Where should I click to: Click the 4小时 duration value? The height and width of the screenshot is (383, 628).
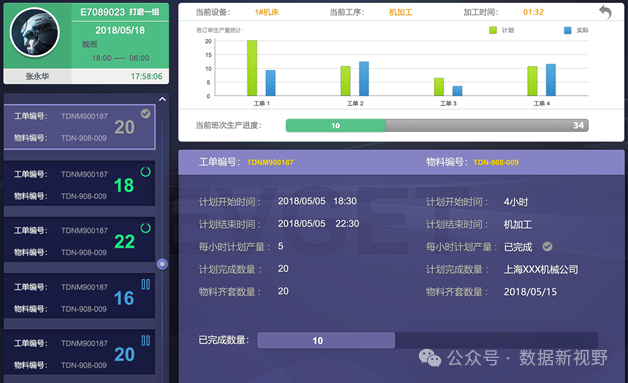click(x=516, y=202)
